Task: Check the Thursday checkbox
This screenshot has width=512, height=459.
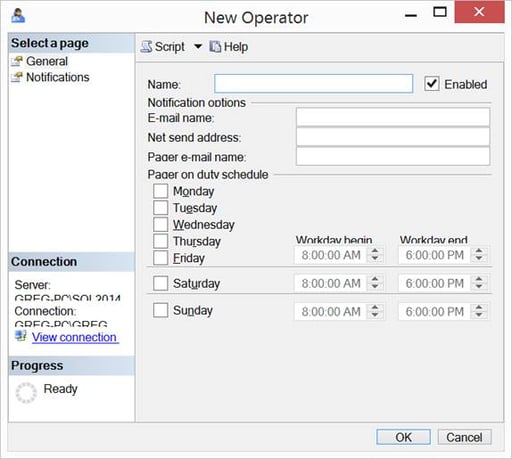Action: (x=160, y=241)
